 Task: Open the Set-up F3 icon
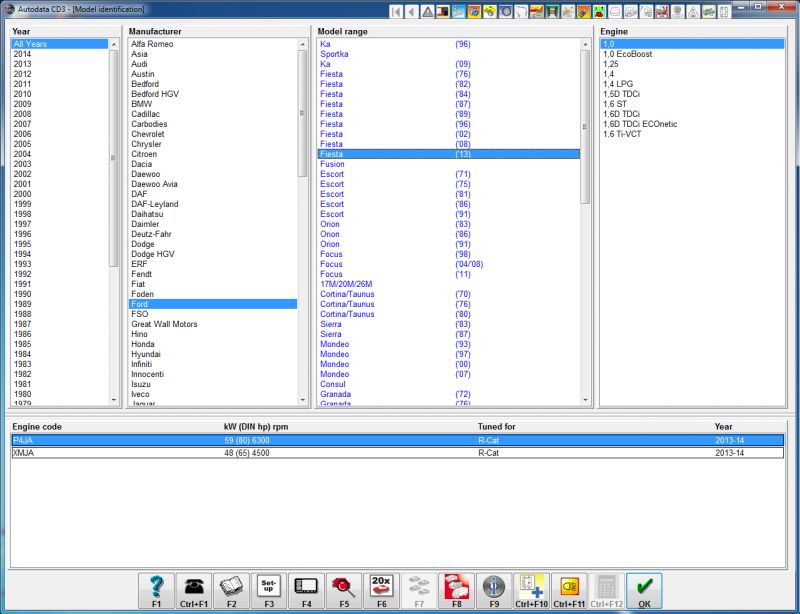pyautogui.click(x=267, y=591)
